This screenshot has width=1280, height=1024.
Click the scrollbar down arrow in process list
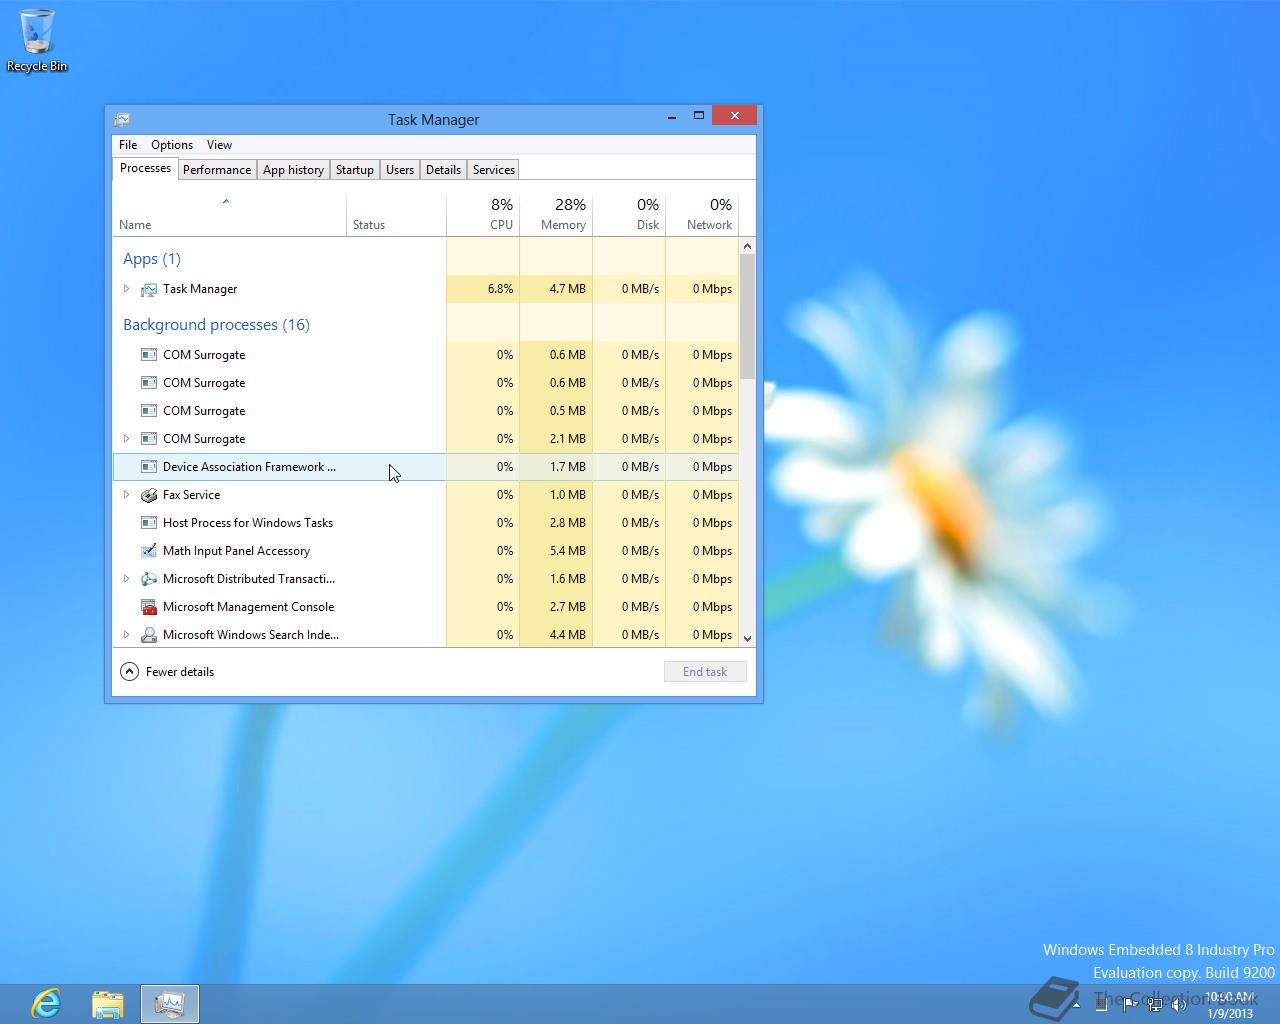point(747,638)
